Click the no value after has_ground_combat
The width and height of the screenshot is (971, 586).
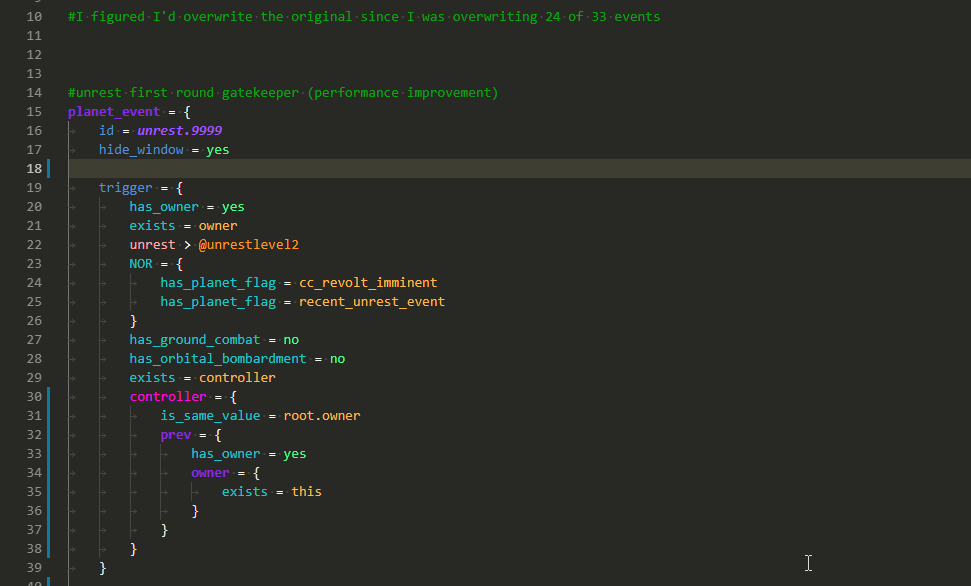(291, 340)
